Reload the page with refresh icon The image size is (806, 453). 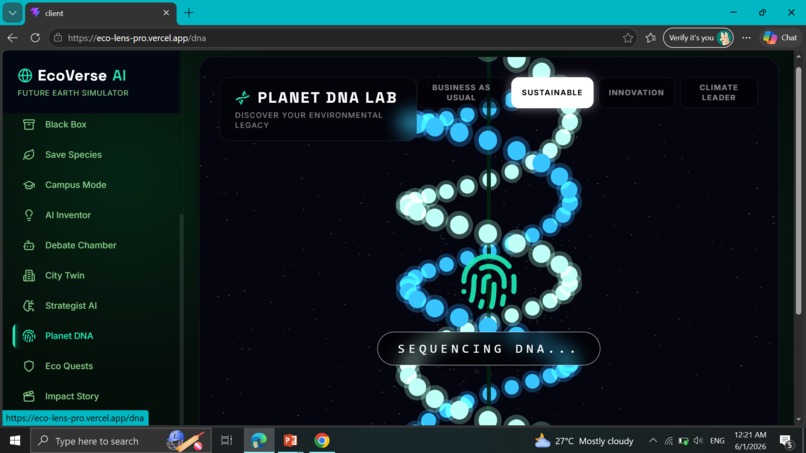[35, 38]
